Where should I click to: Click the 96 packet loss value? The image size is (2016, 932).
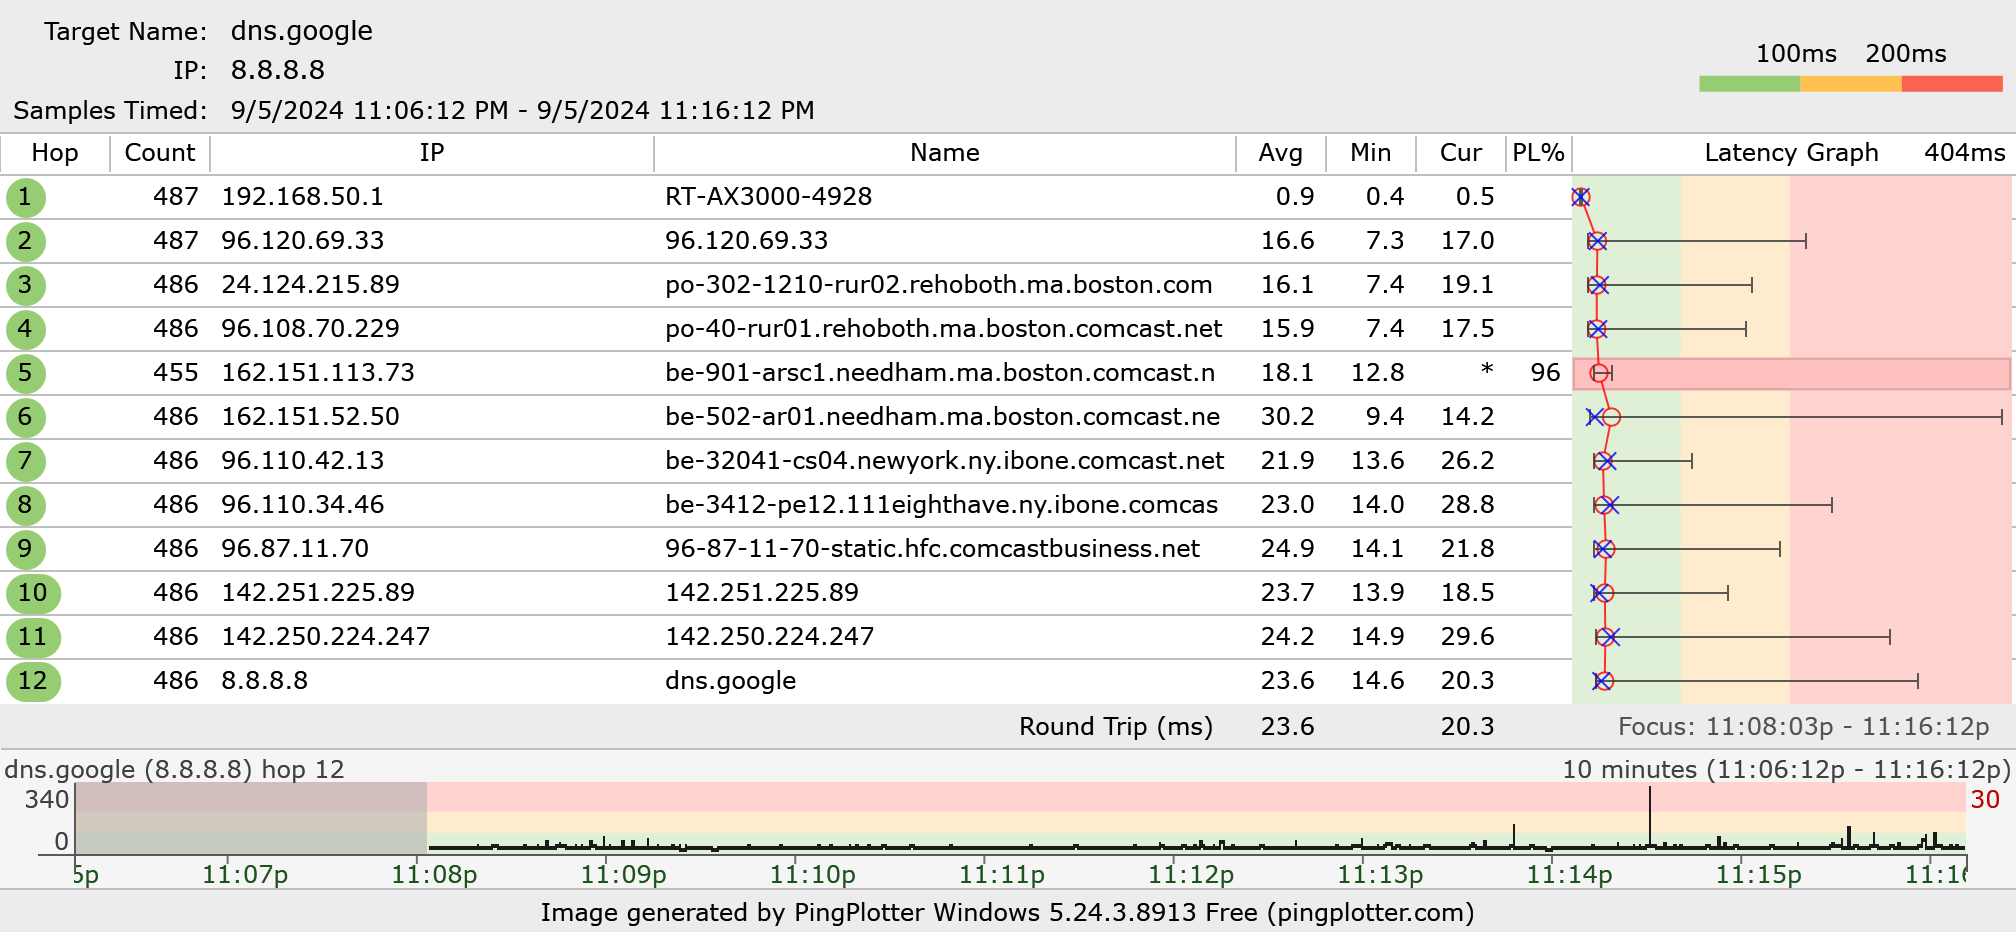click(x=1545, y=373)
